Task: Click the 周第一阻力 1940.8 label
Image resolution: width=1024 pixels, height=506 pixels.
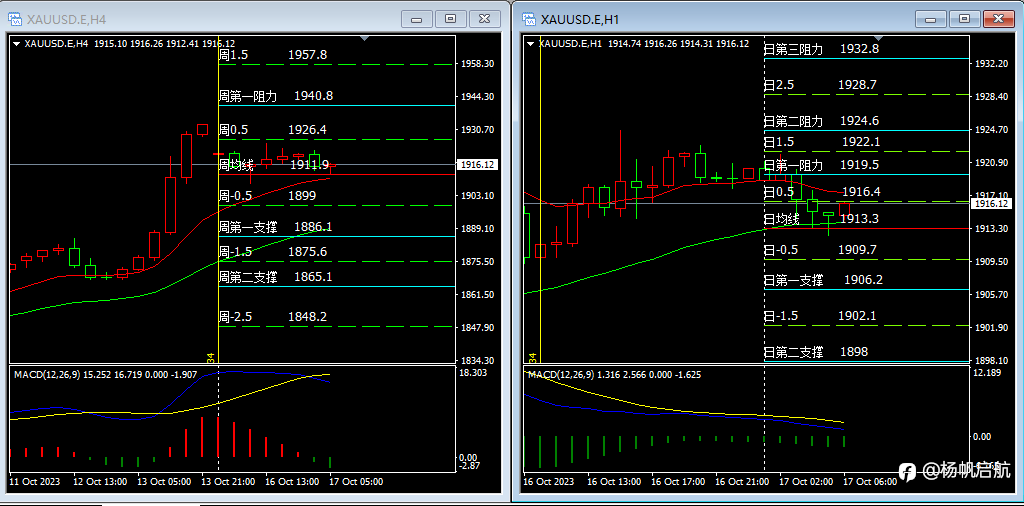Action: point(276,96)
